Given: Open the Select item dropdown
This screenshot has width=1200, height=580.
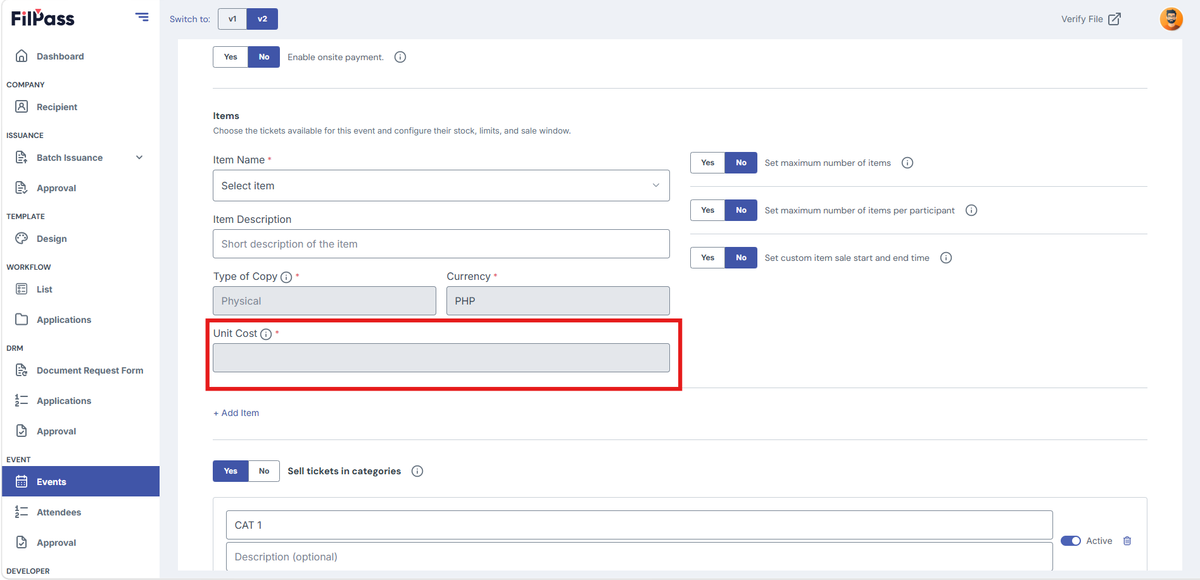Looking at the screenshot, I should (x=441, y=186).
